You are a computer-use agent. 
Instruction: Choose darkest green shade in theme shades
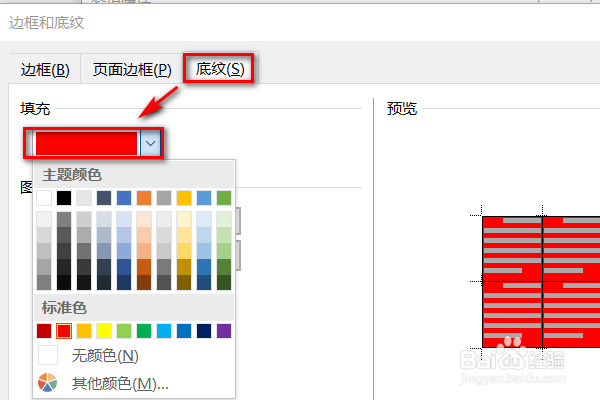pos(224,282)
